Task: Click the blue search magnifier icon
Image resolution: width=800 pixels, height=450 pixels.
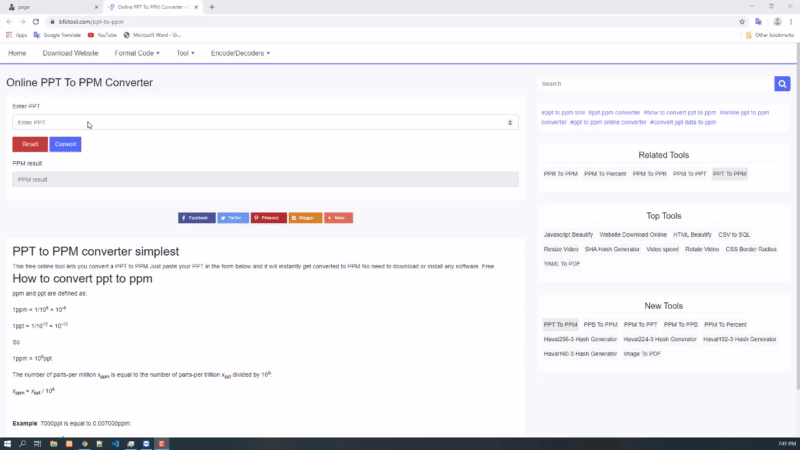Action: click(x=782, y=84)
